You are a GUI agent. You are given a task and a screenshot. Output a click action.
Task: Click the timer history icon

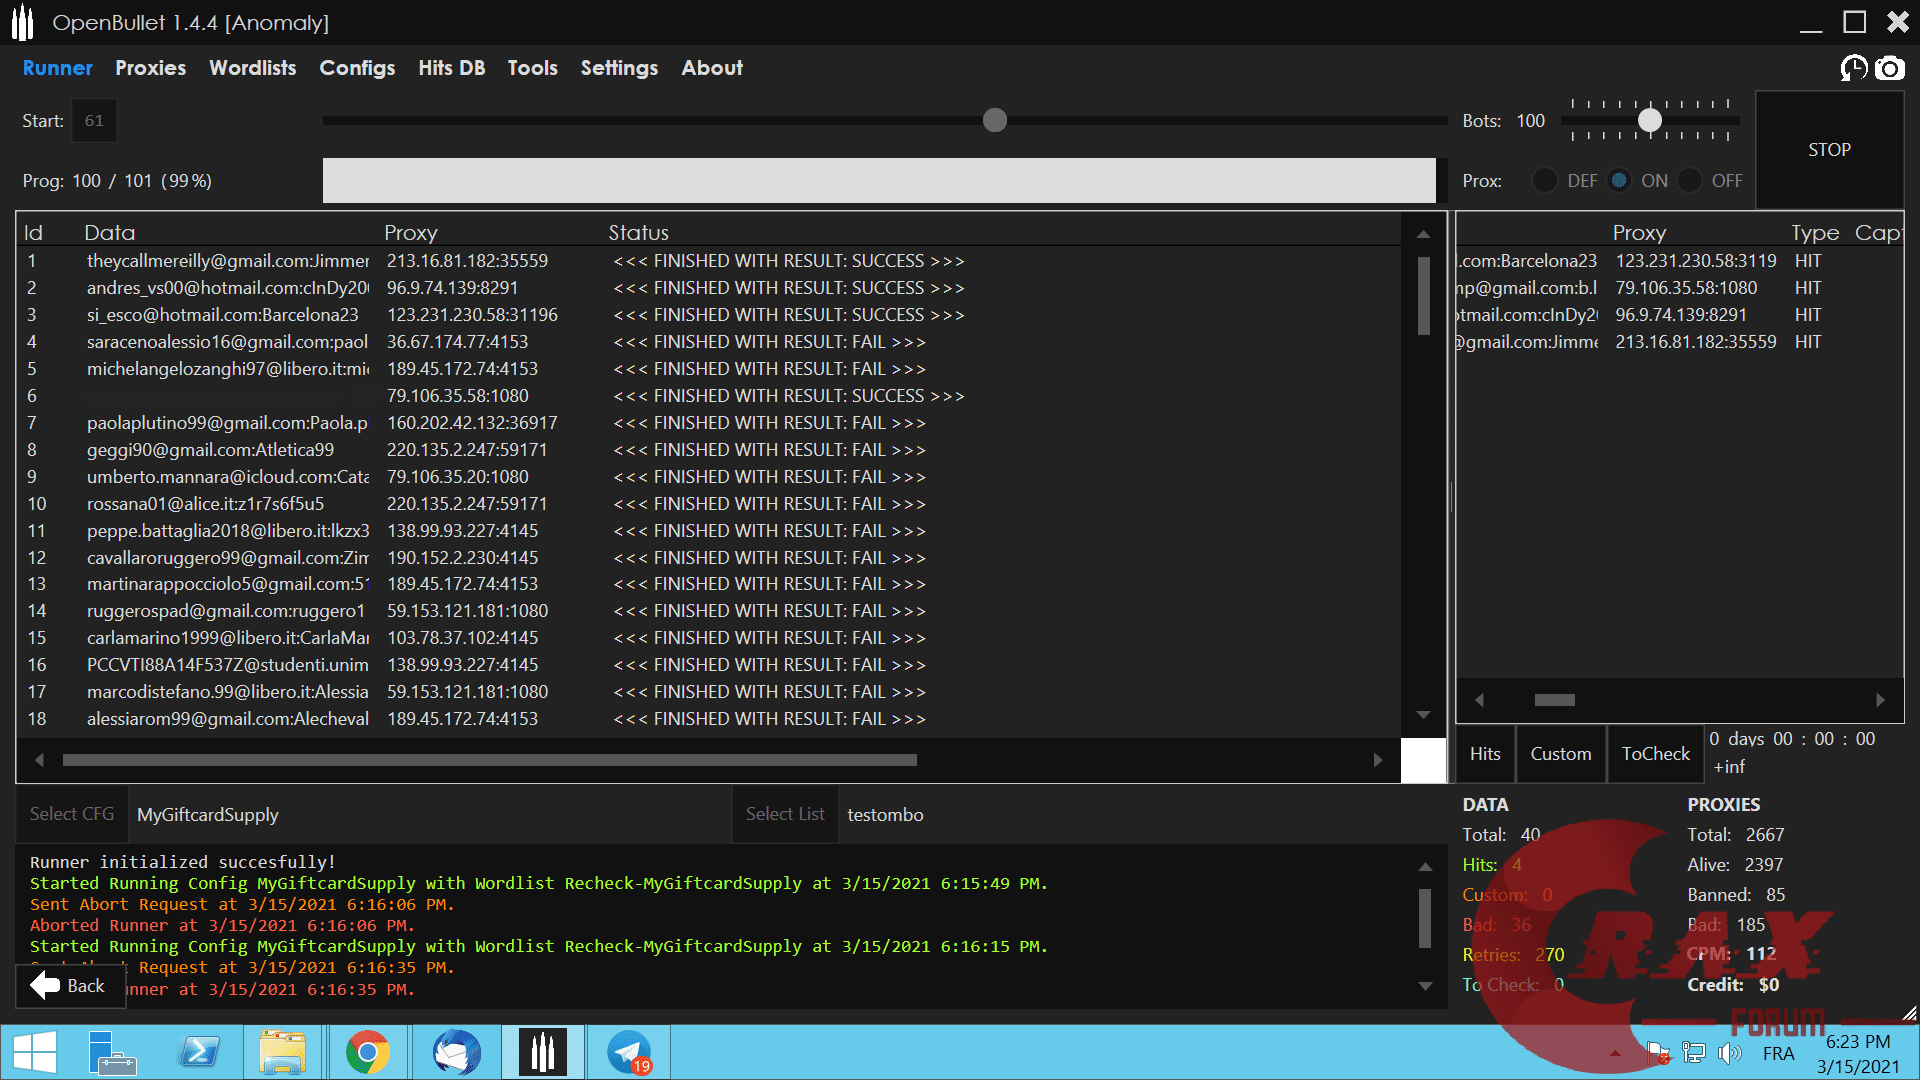click(1853, 68)
